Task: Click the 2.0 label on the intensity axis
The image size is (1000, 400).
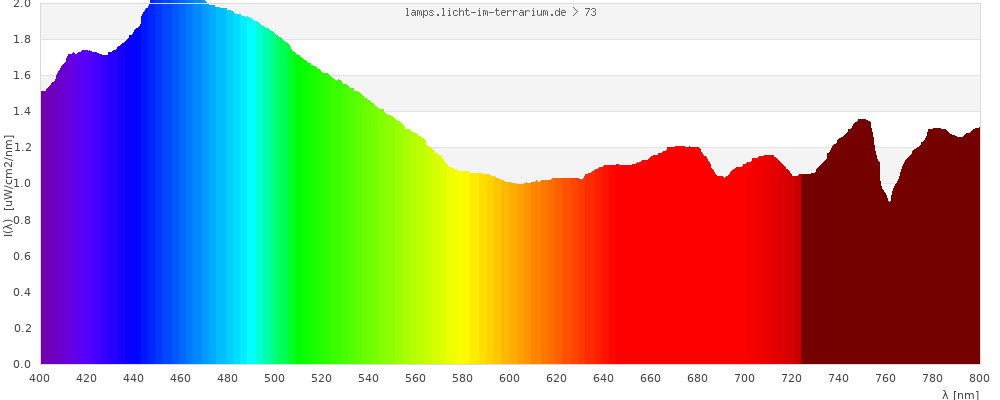Action: (x=21, y=4)
